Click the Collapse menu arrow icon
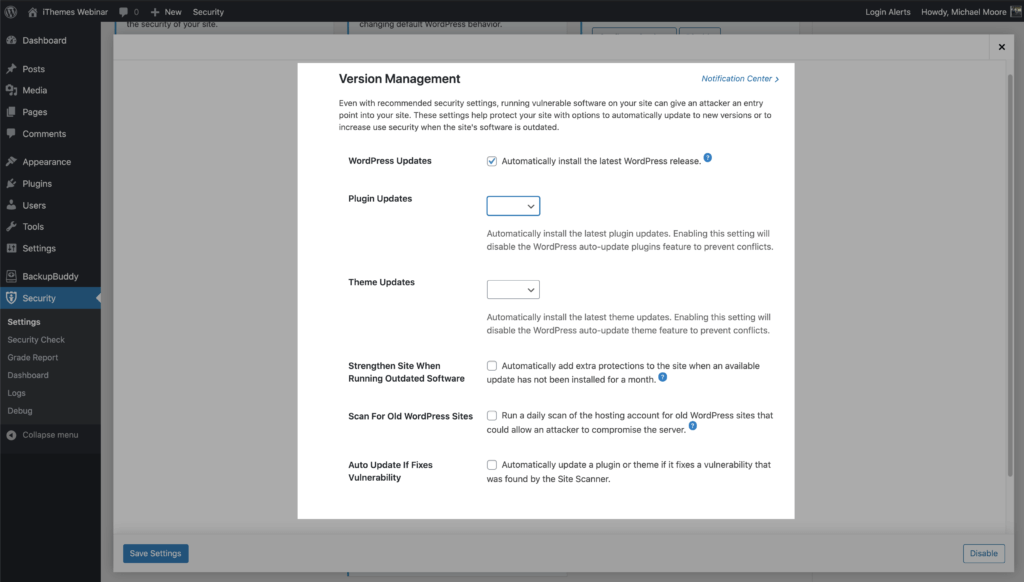 pyautogui.click(x=11, y=435)
